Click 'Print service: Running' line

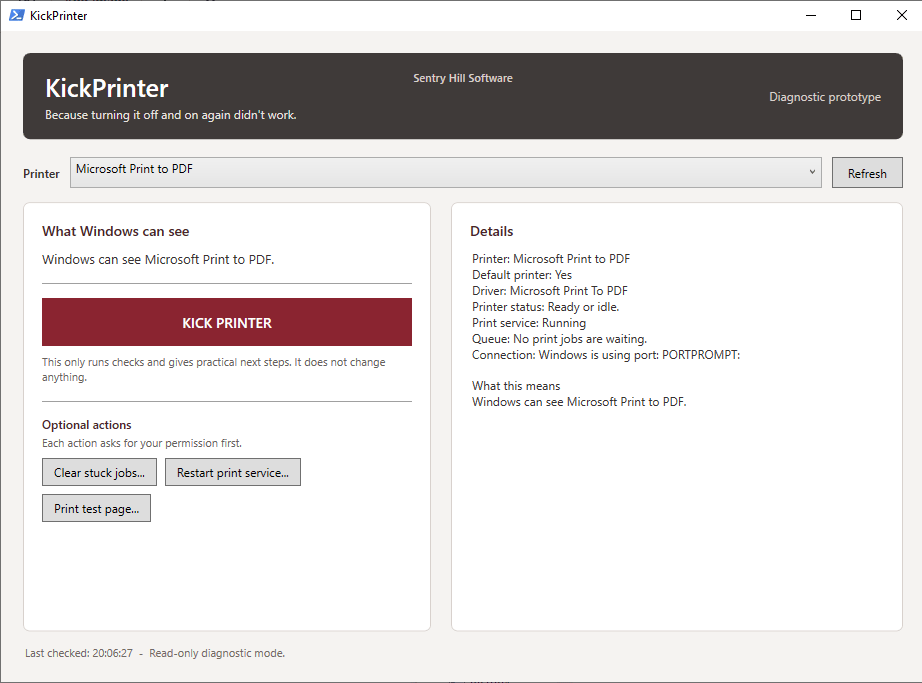(x=529, y=323)
